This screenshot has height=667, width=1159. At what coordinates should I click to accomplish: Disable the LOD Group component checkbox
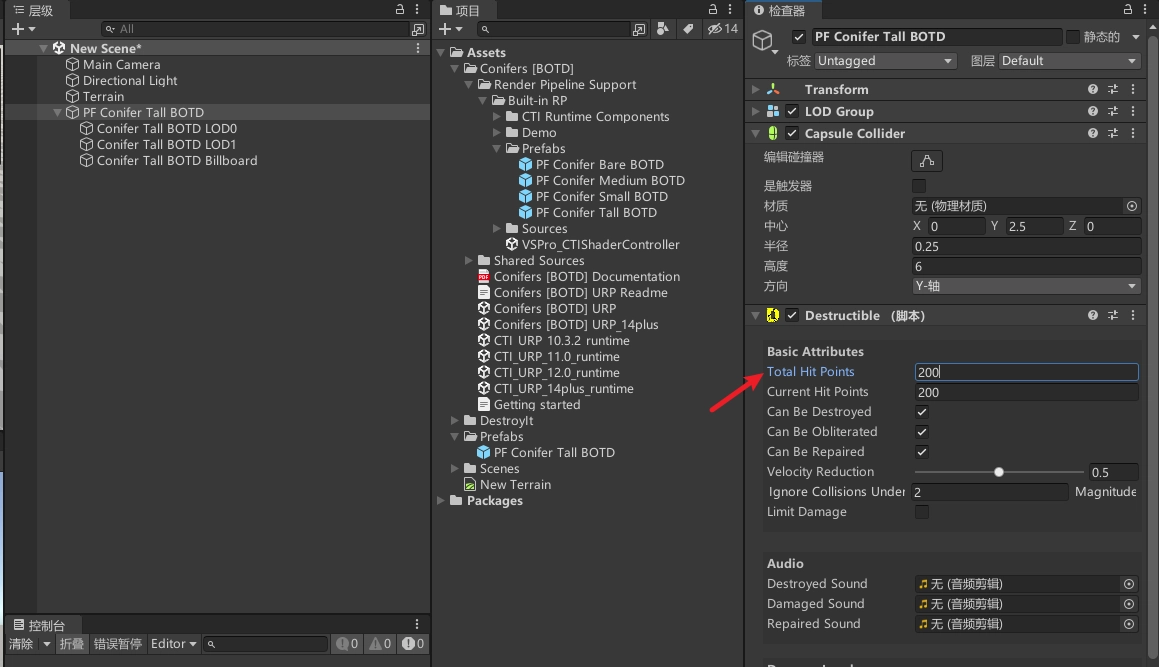(x=792, y=111)
